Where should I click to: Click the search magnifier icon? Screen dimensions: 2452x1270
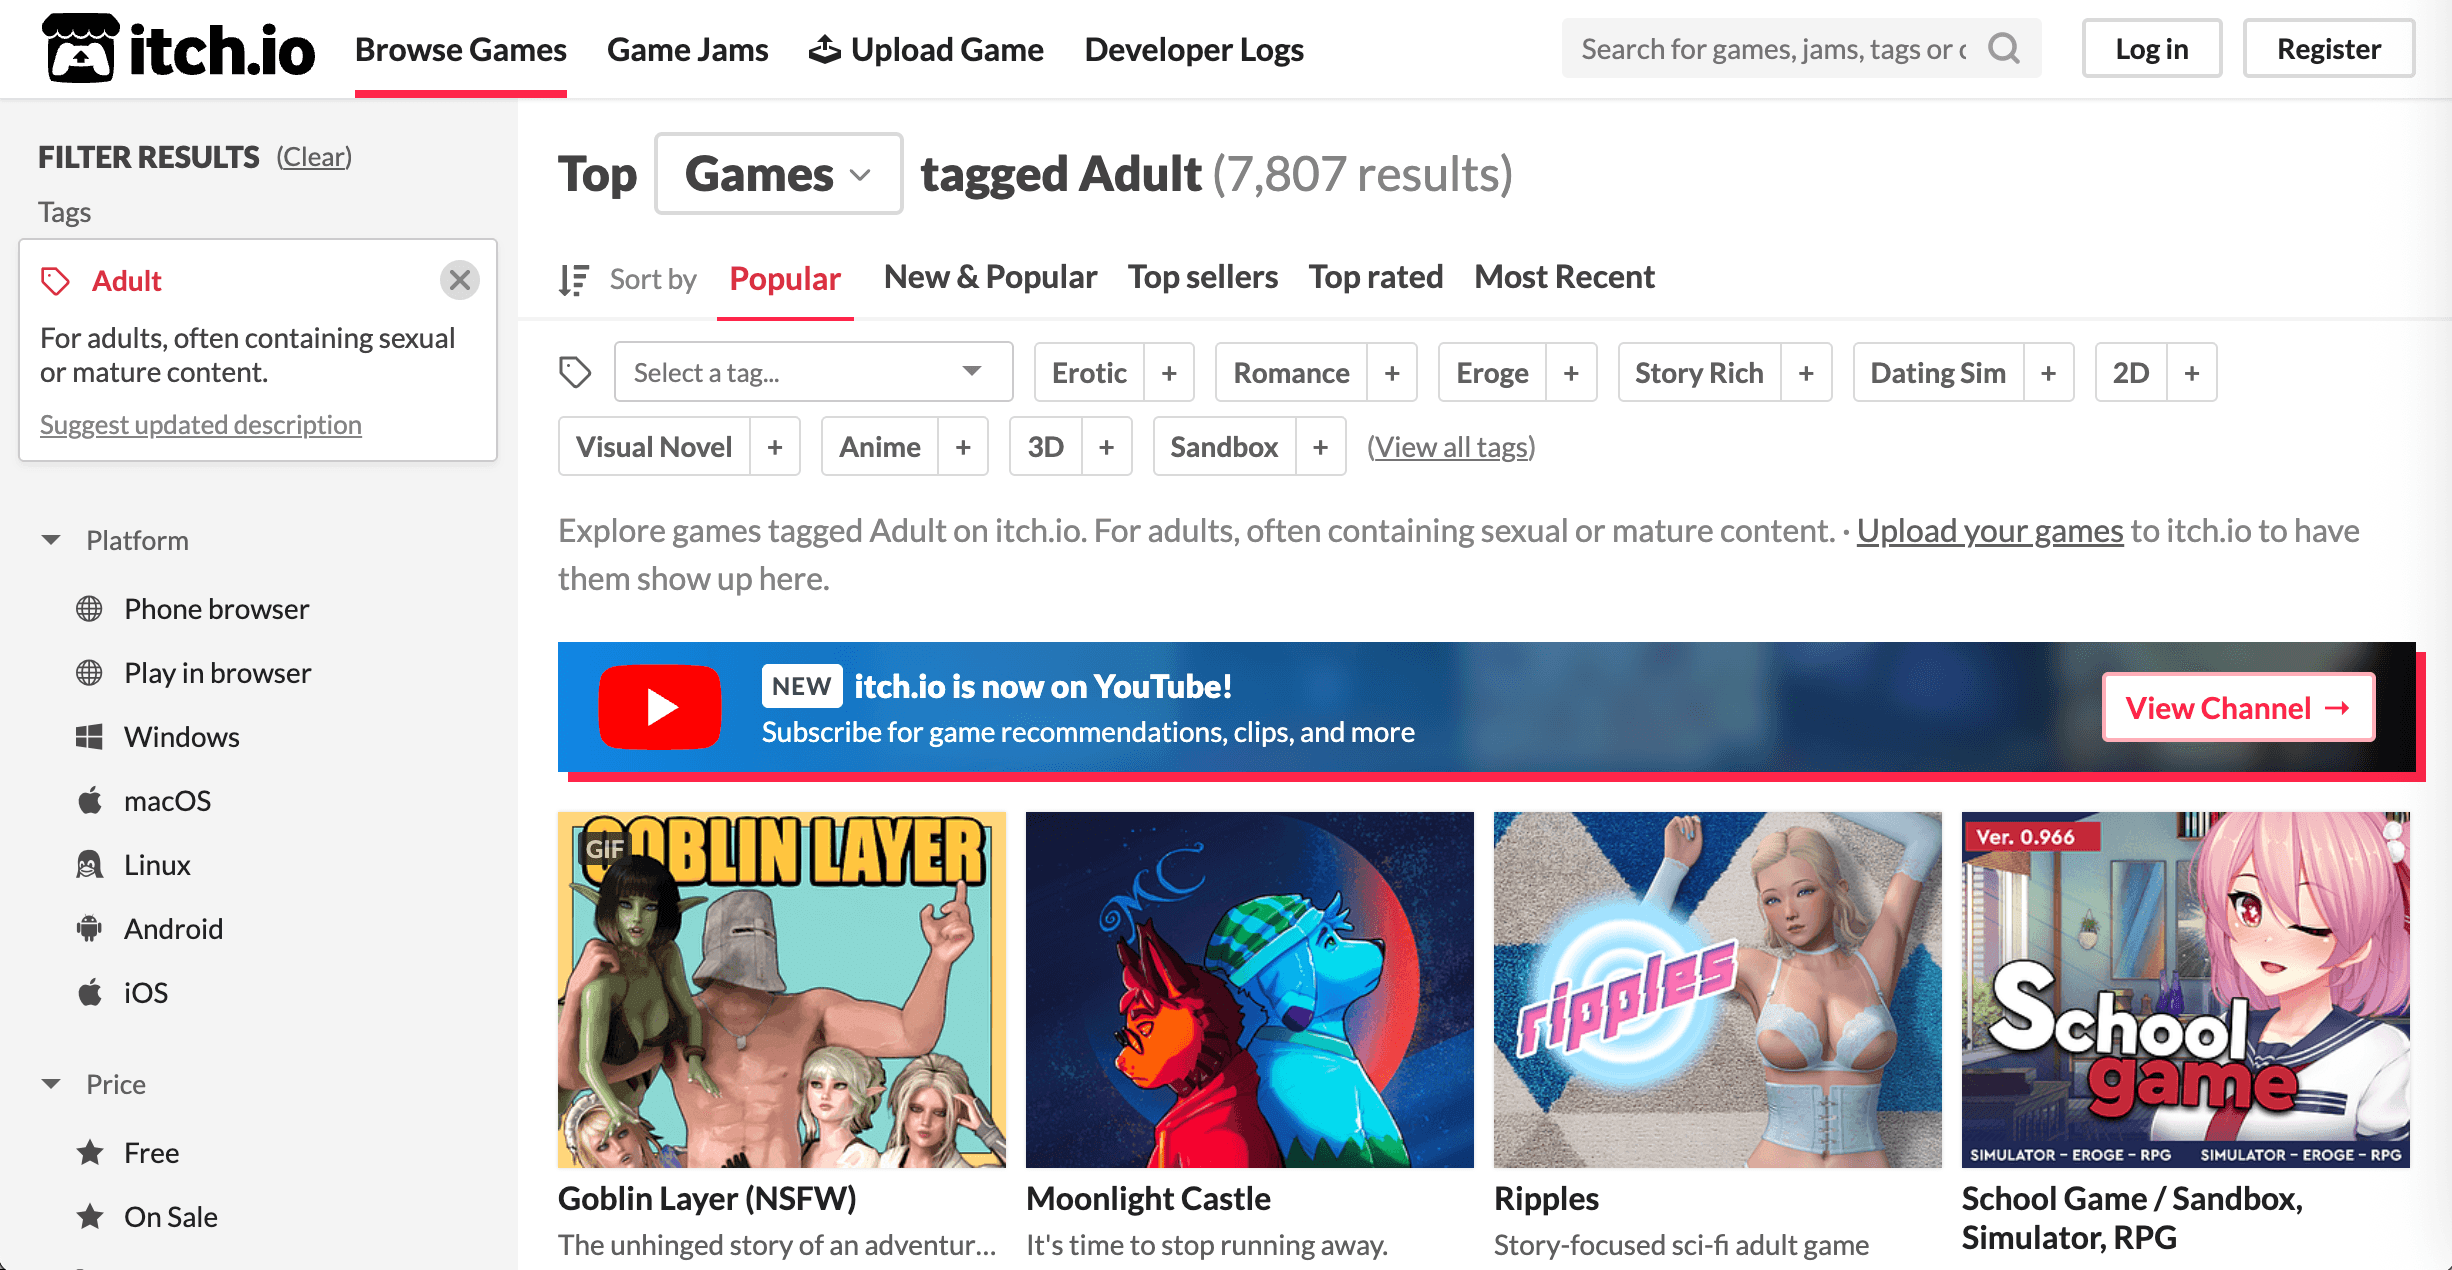click(x=2004, y=48)
